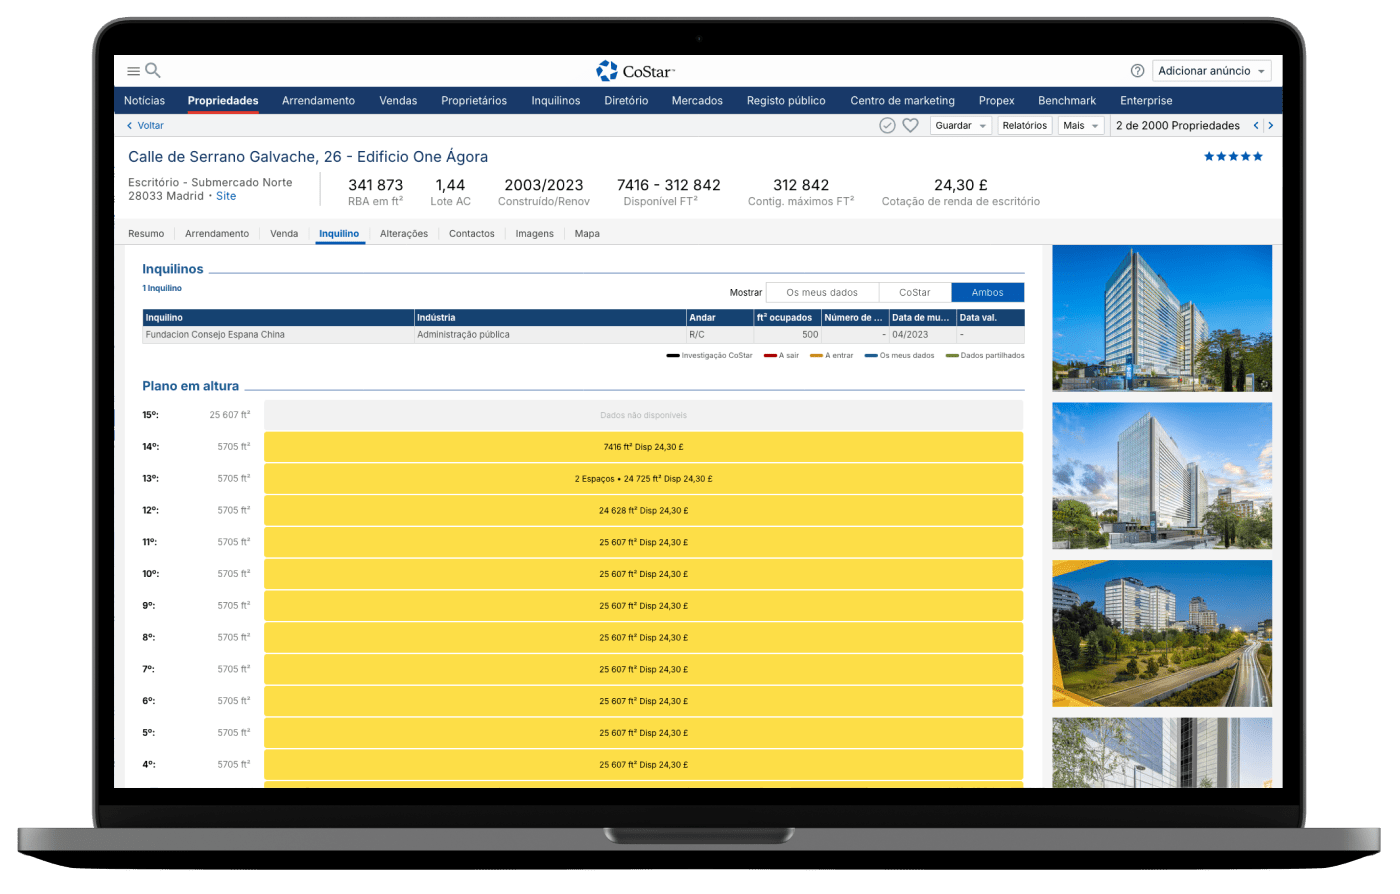Go to previous property arrow
The height and width of the screenshot is (894, 1400).
click(1256, 126)
